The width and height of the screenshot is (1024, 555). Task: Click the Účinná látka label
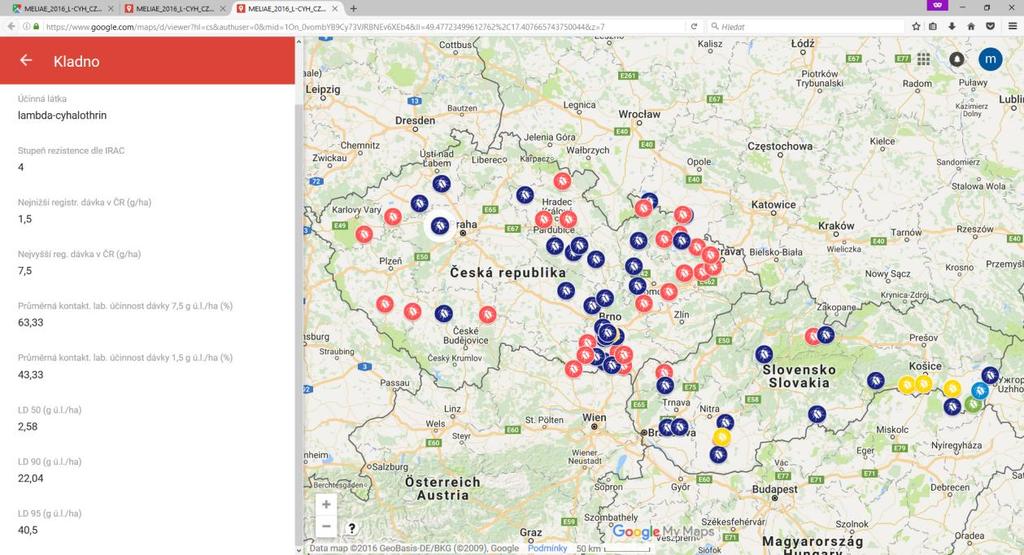(42, 99)
